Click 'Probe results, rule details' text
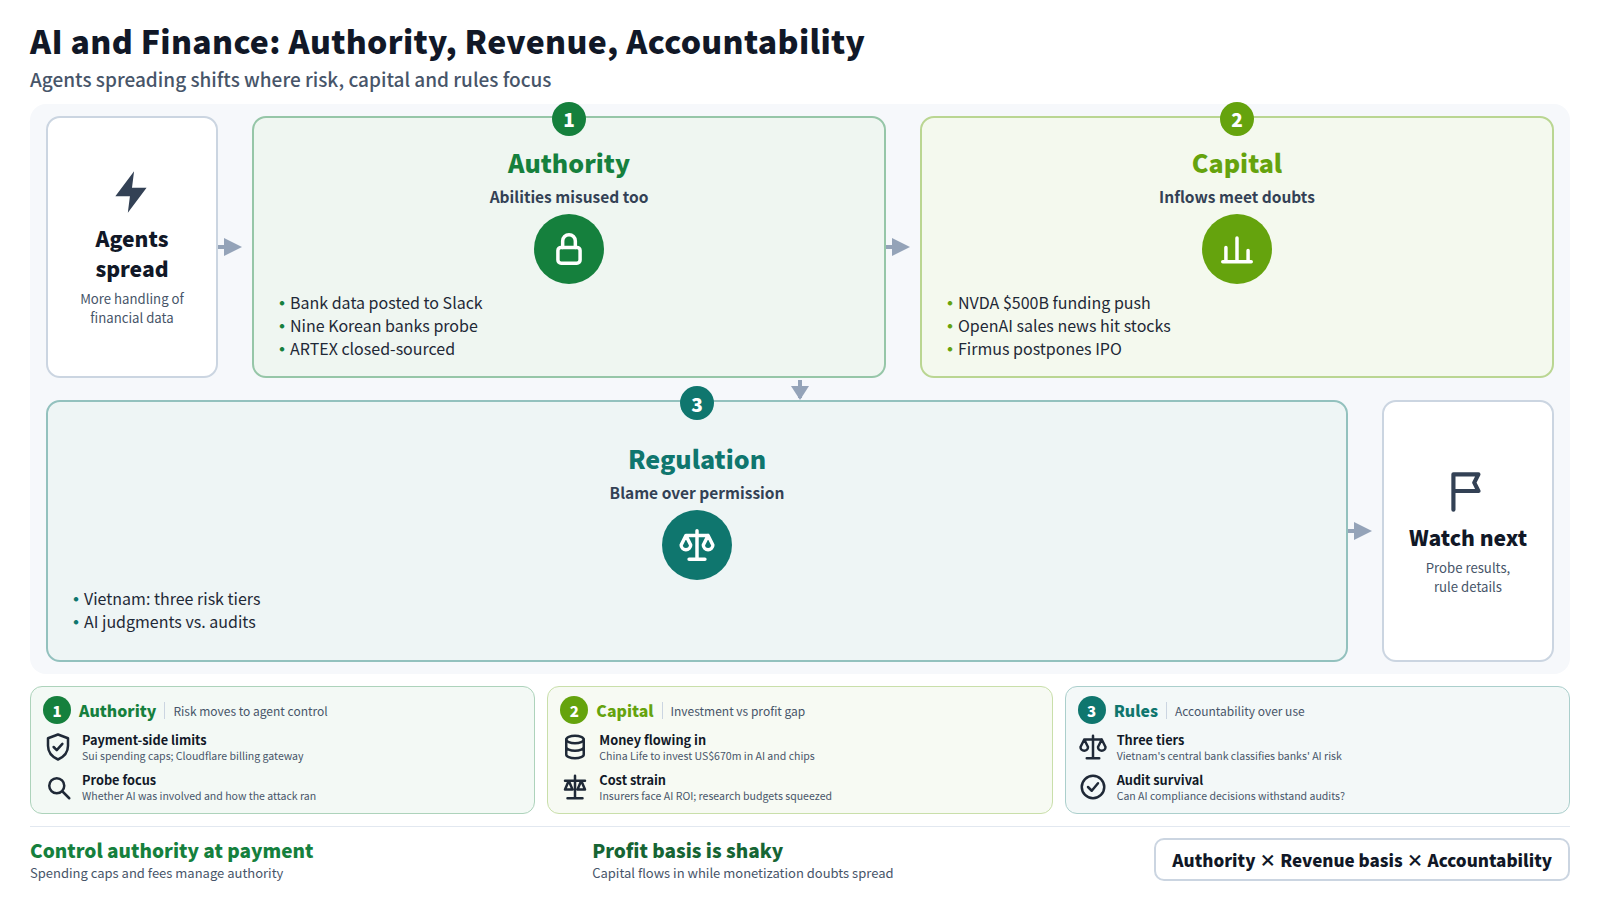Viewport: 1600px width, 900px height. click(x=1468, y=577)
